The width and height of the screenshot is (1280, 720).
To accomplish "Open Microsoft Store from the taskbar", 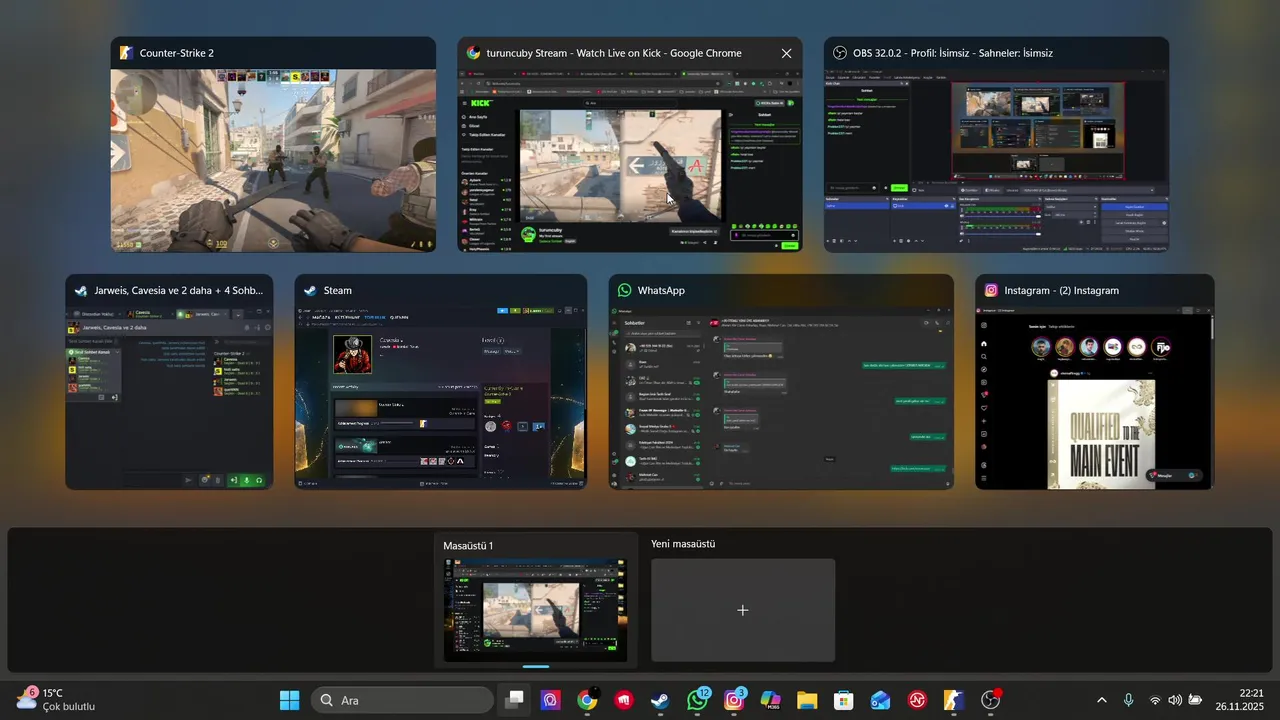I will click(x=844, y=700).
